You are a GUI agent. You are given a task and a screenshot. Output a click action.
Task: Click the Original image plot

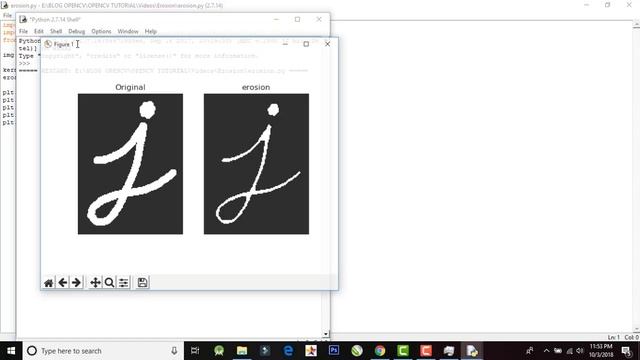point(130,164)
